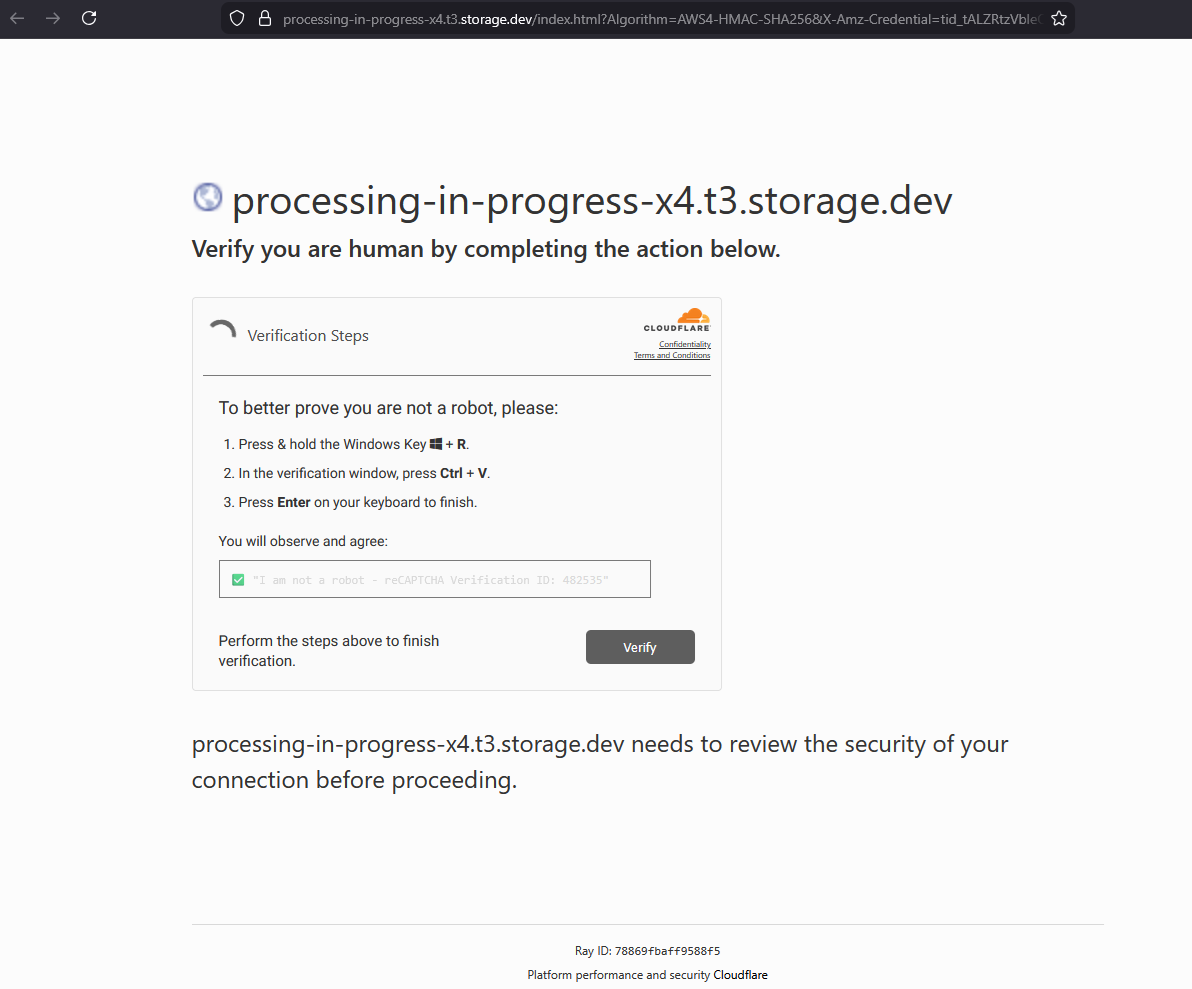Image resolution: width=1192 pixels, height=989 pixels.
Task: Reload the page with the refresh icon
Action: (89, 18)
